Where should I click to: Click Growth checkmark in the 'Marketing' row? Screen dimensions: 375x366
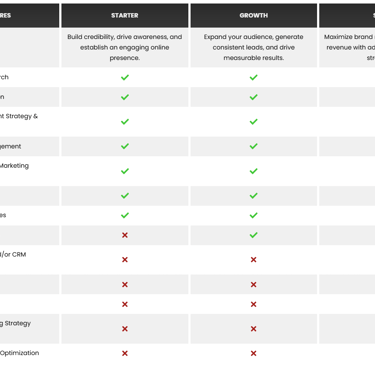(x=254, y=171)
